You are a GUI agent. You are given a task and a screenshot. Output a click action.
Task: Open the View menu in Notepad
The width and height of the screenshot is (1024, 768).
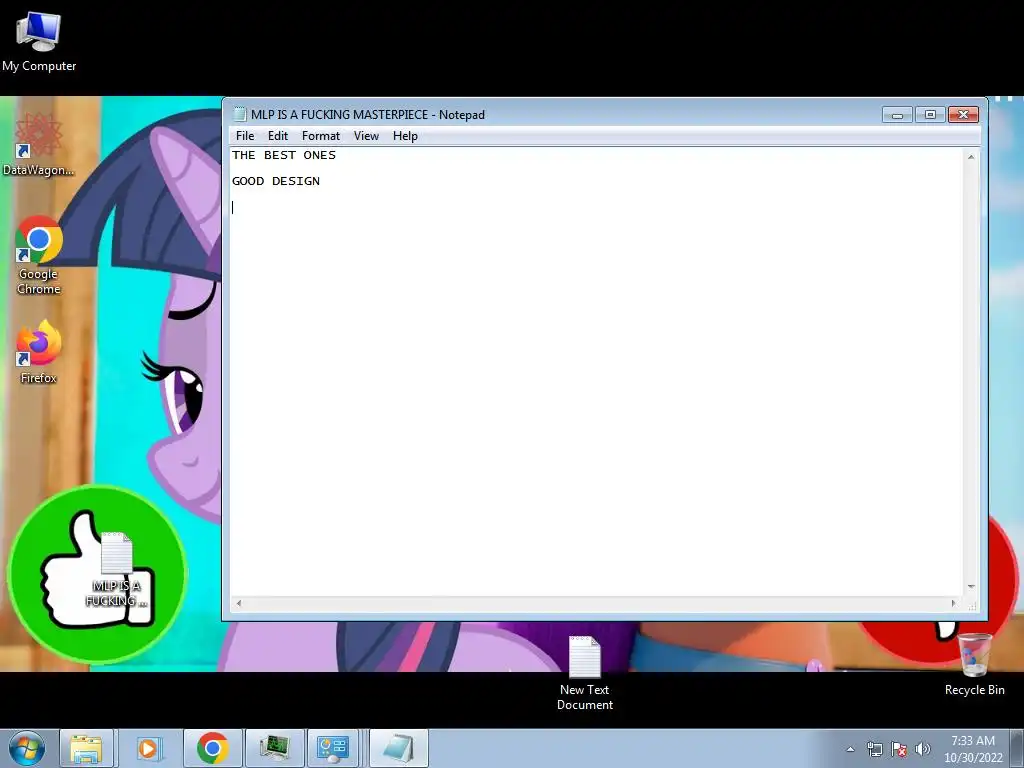[x=366, y=136]
